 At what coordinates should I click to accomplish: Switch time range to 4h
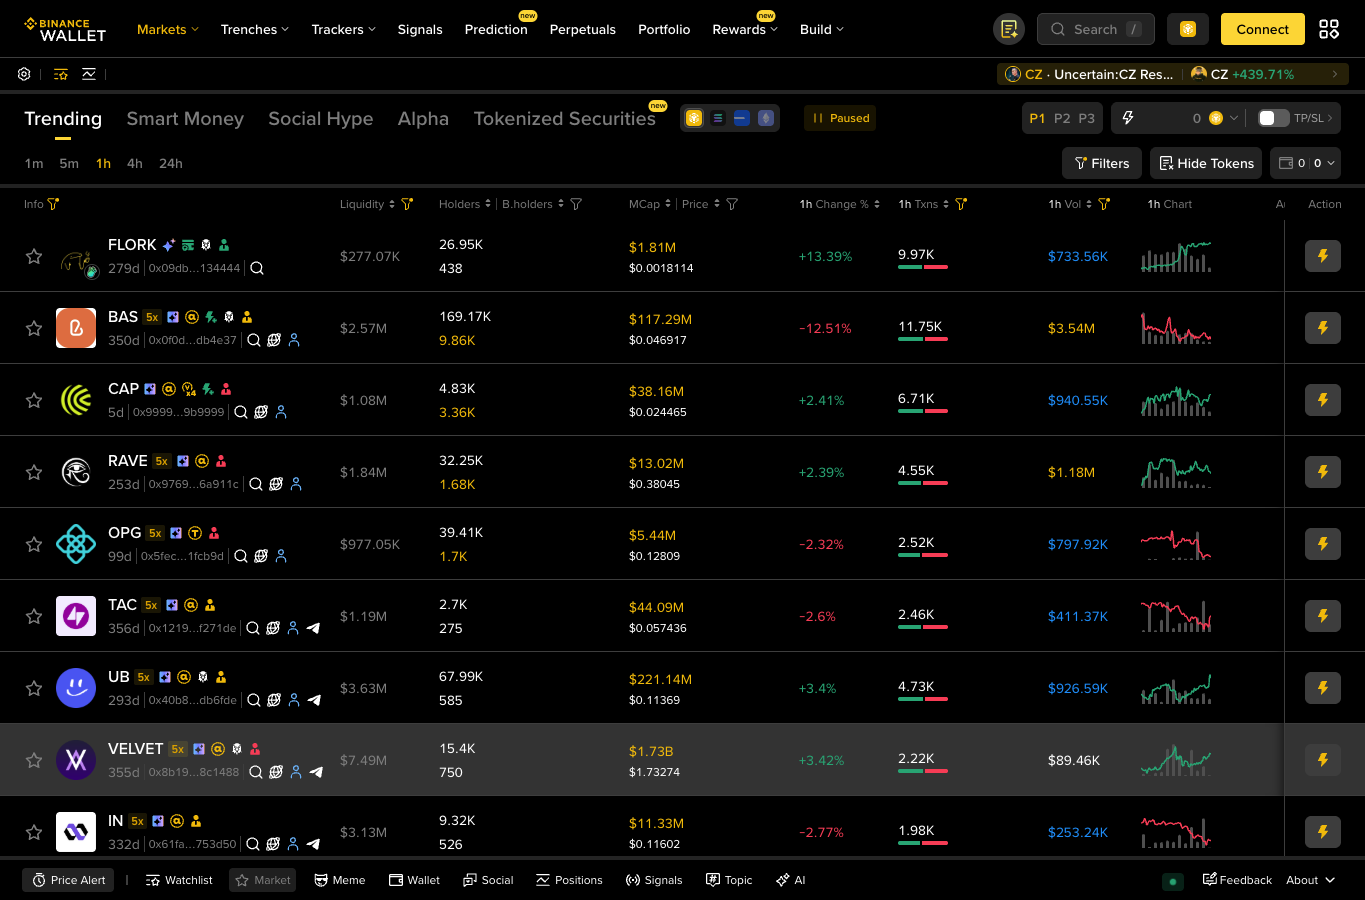pyautogui.click(x=135, y=163)
